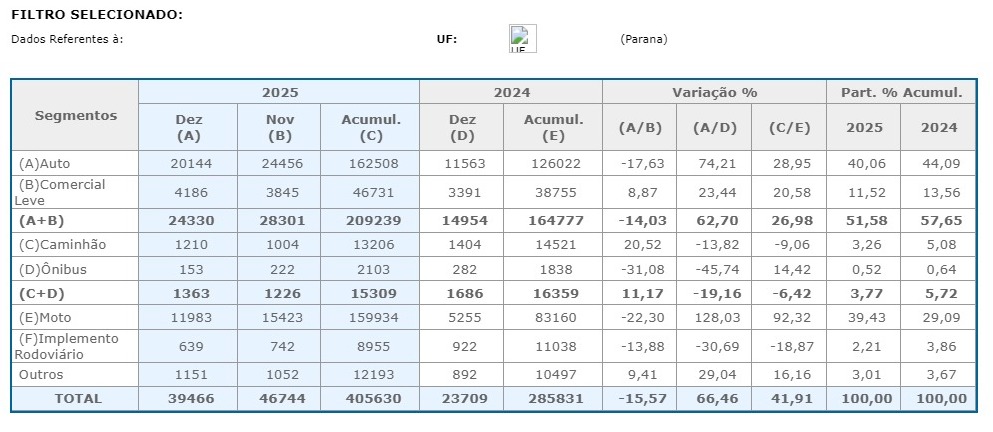Click the FILTRO SELECIONADO heading
The image size is (993, 432).
[97, 15]
